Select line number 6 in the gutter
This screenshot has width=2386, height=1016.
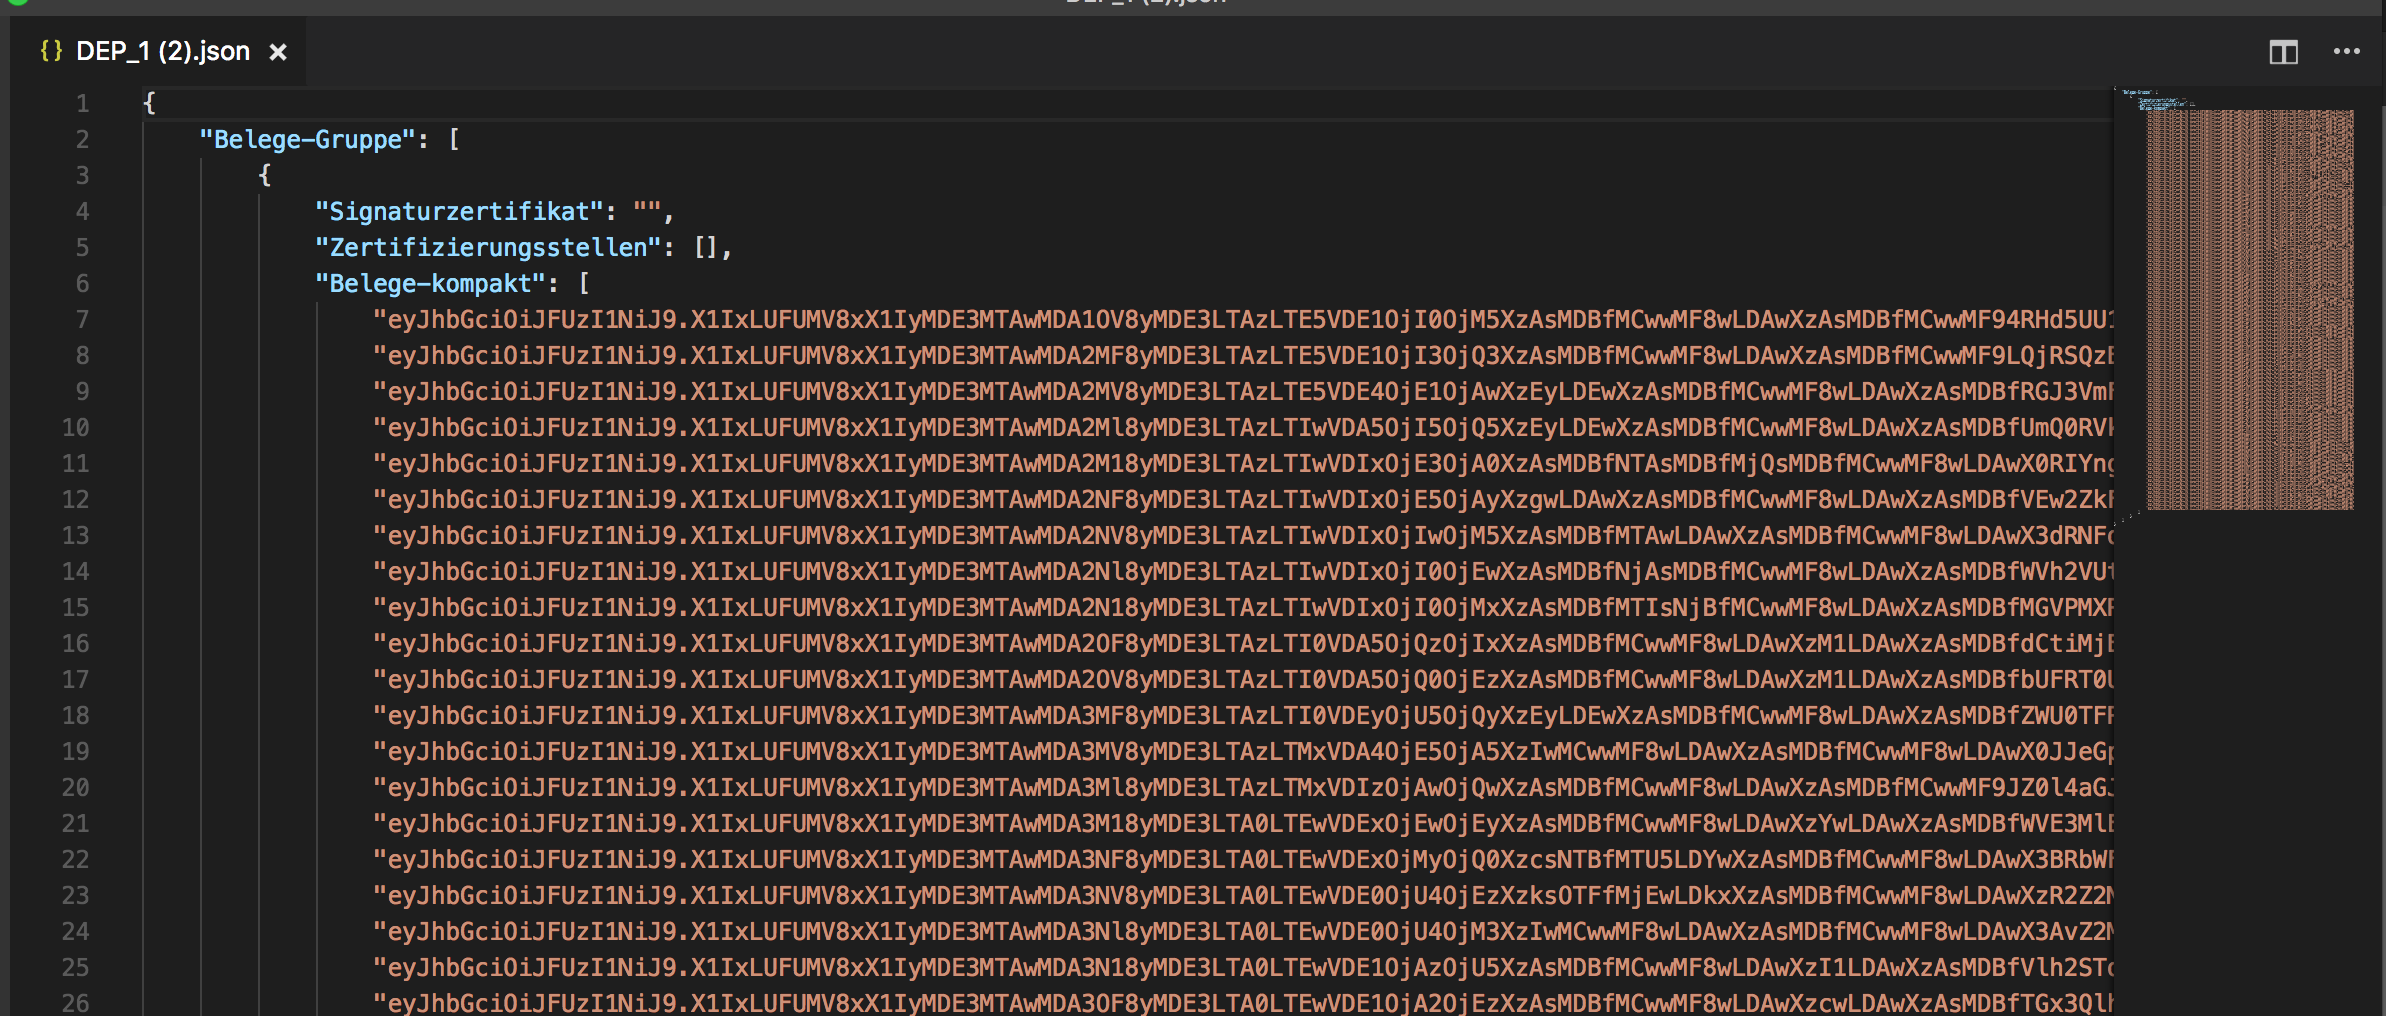(82, 283)
